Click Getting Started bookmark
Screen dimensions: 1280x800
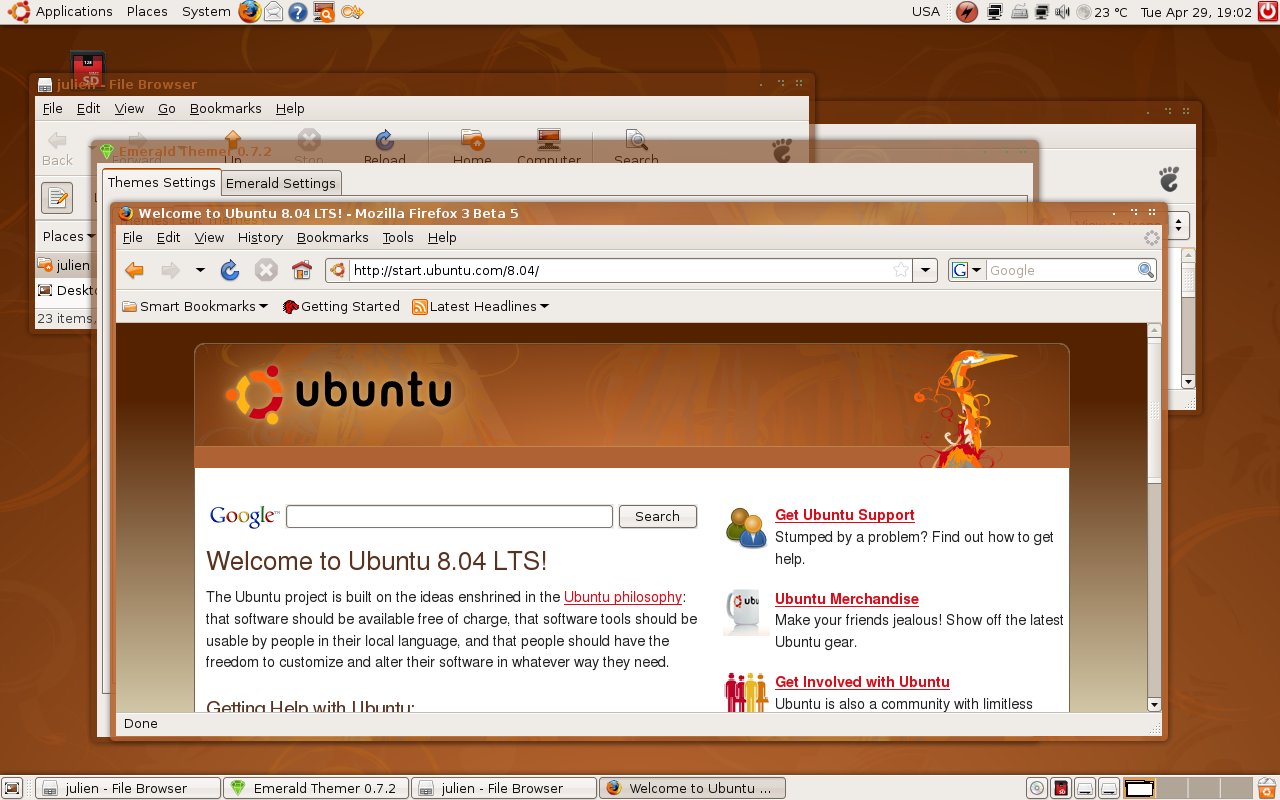[x=341, y=306]
